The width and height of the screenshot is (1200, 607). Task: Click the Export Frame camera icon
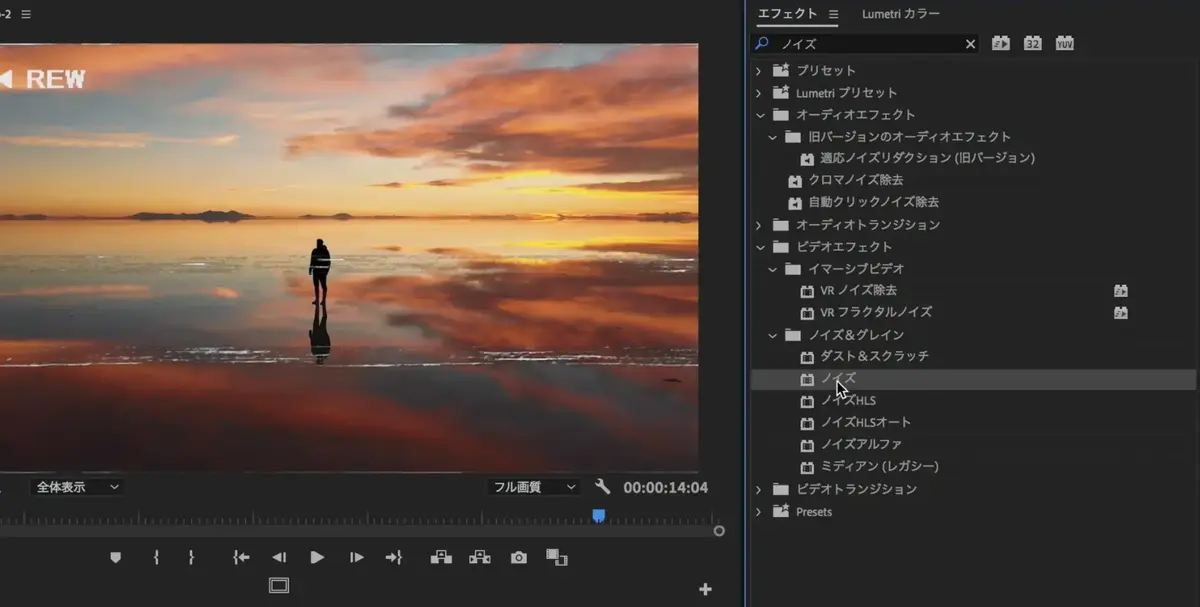pyautogui.click(x=518, y=558)
